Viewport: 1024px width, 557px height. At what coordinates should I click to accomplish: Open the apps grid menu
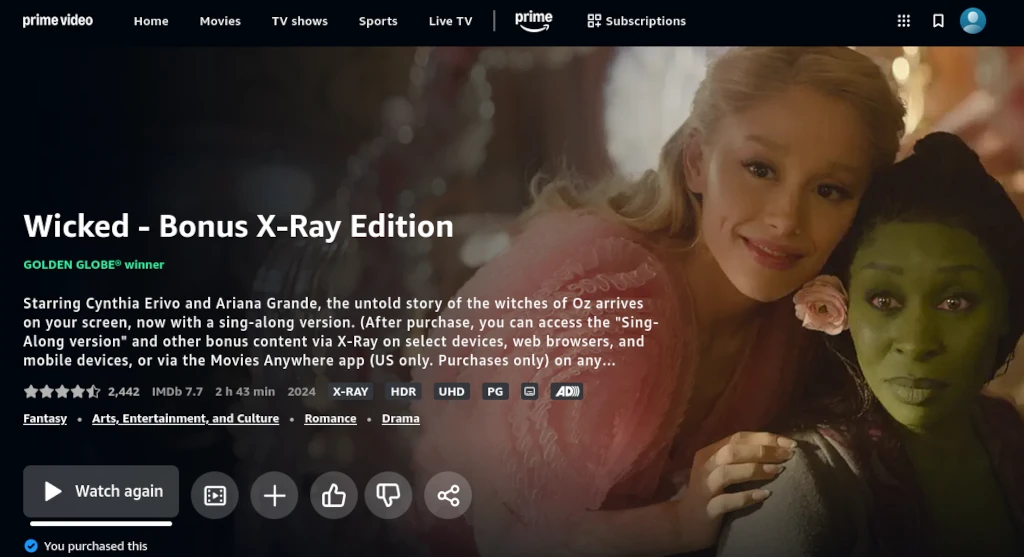coord(903,21)
